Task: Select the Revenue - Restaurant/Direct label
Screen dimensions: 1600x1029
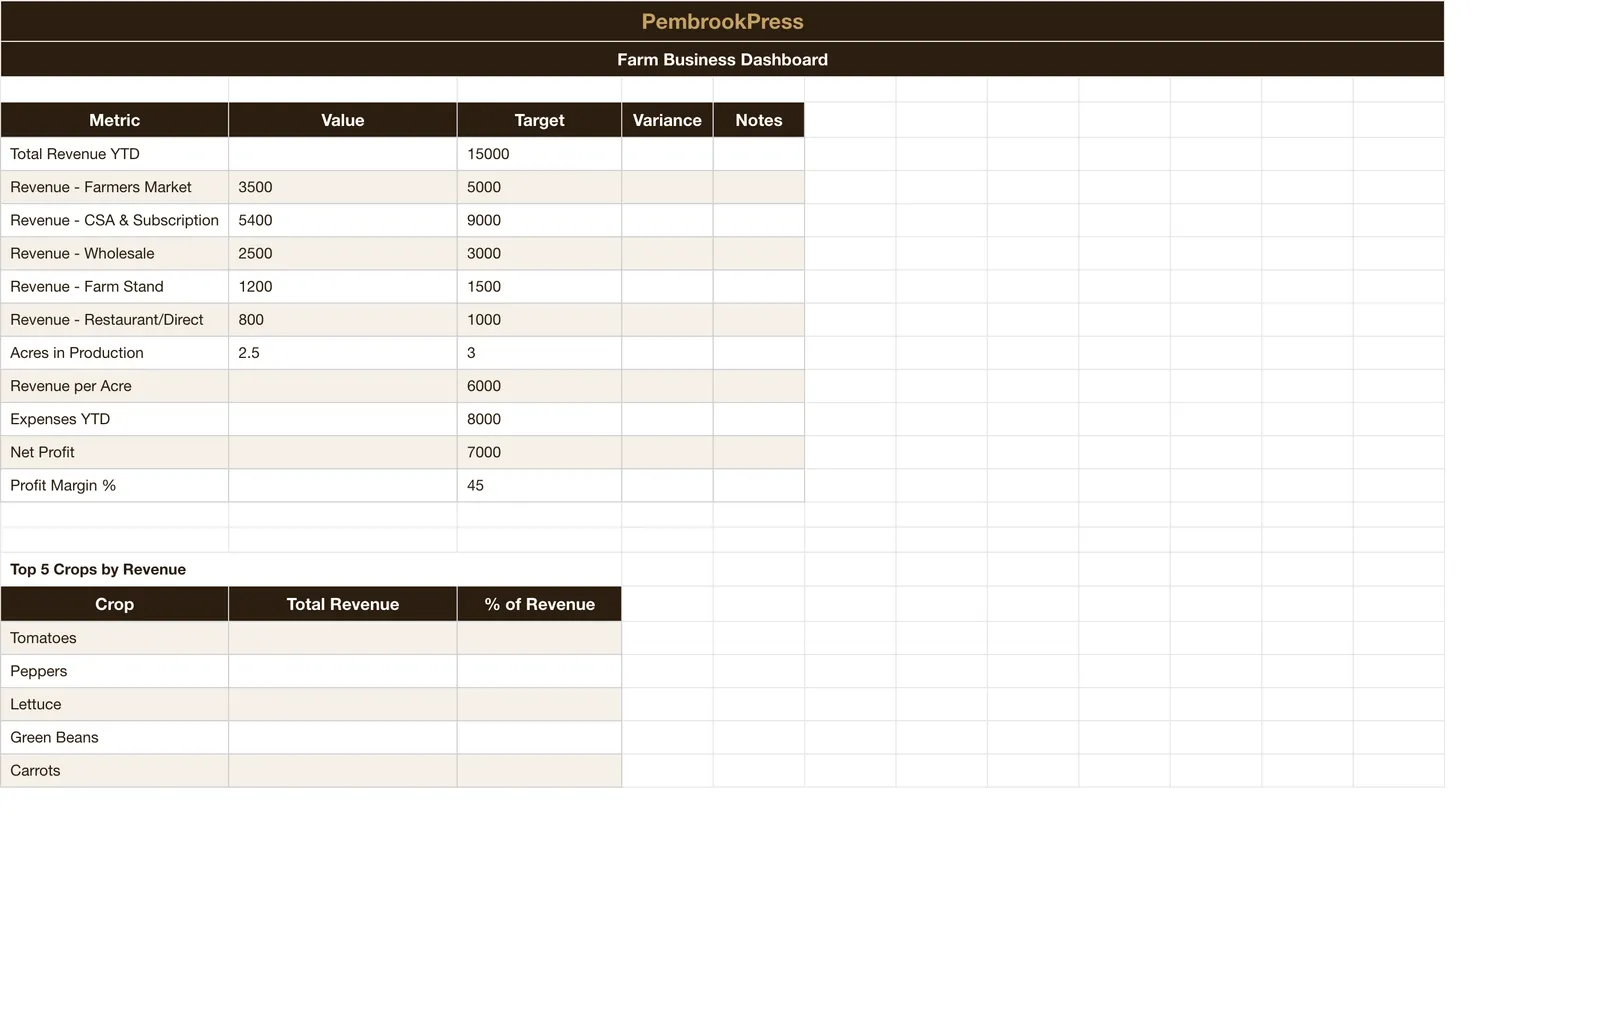Action: click(114, 319)
